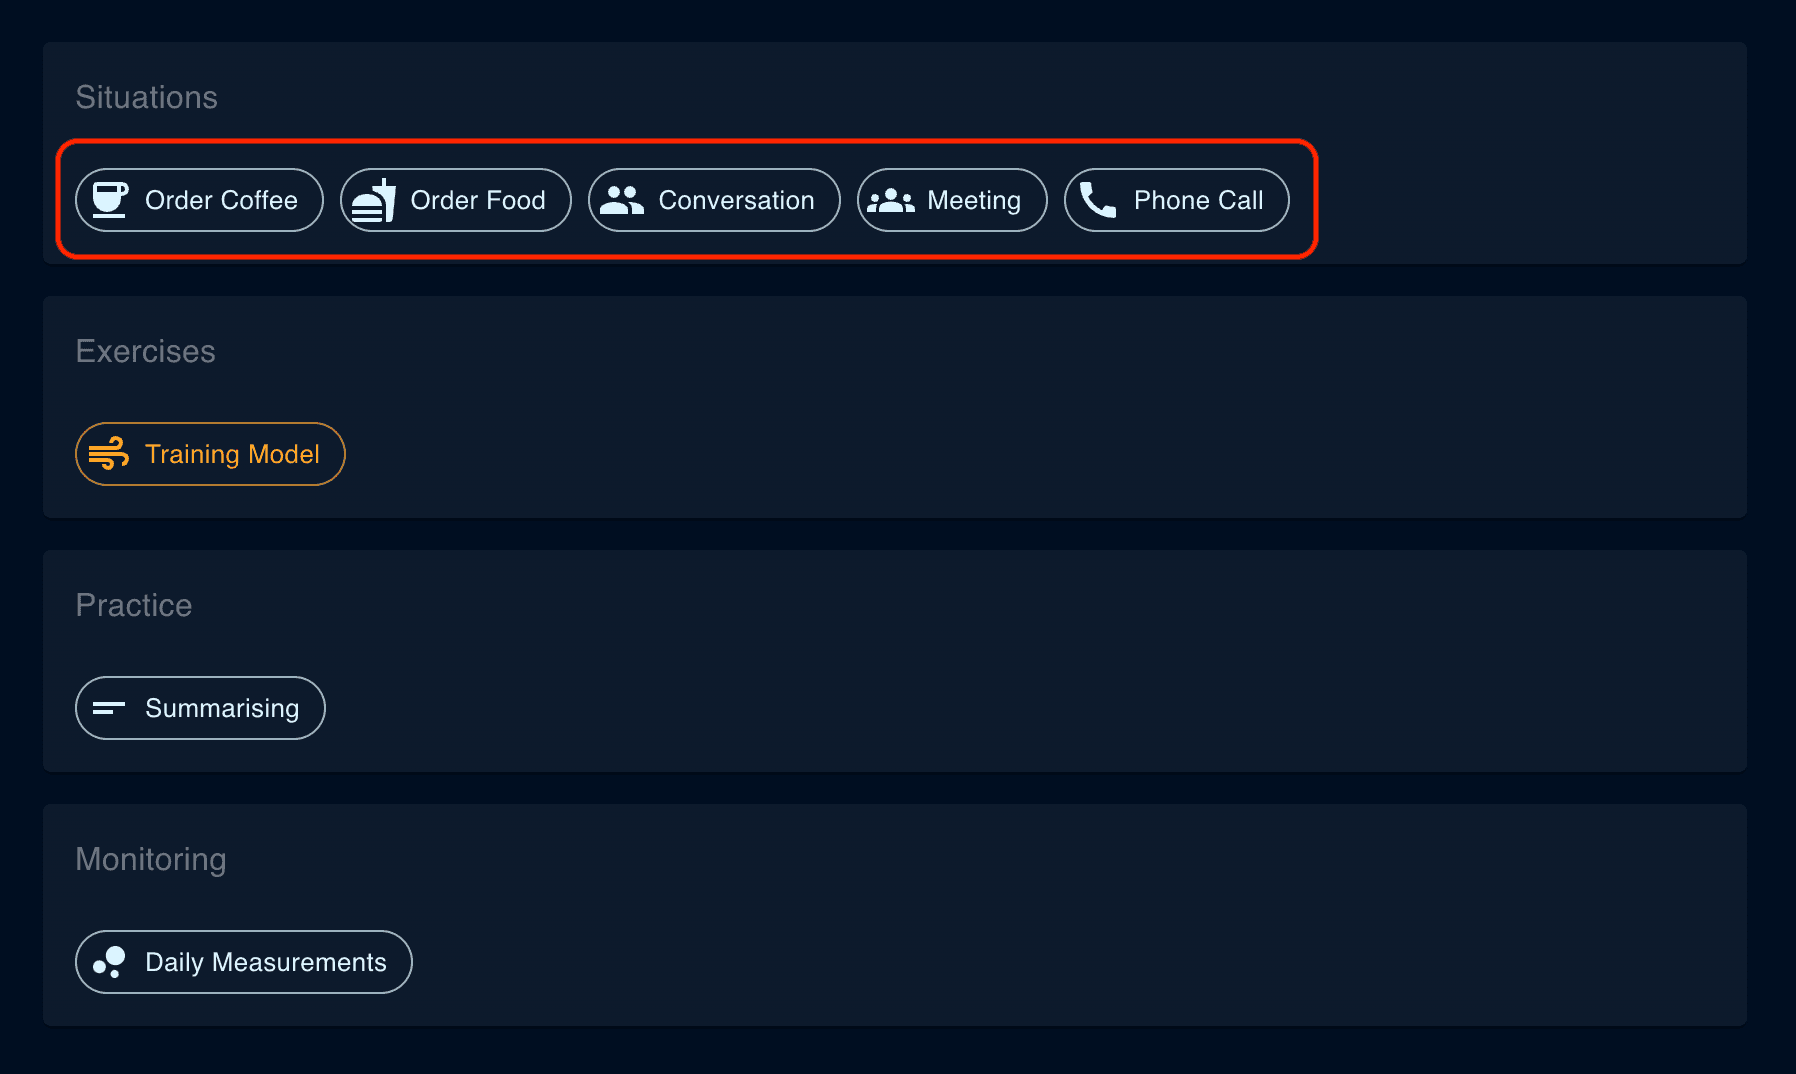Begin the Summarising practice
Screen dimensions: 1796x1074
pos(201,708)
